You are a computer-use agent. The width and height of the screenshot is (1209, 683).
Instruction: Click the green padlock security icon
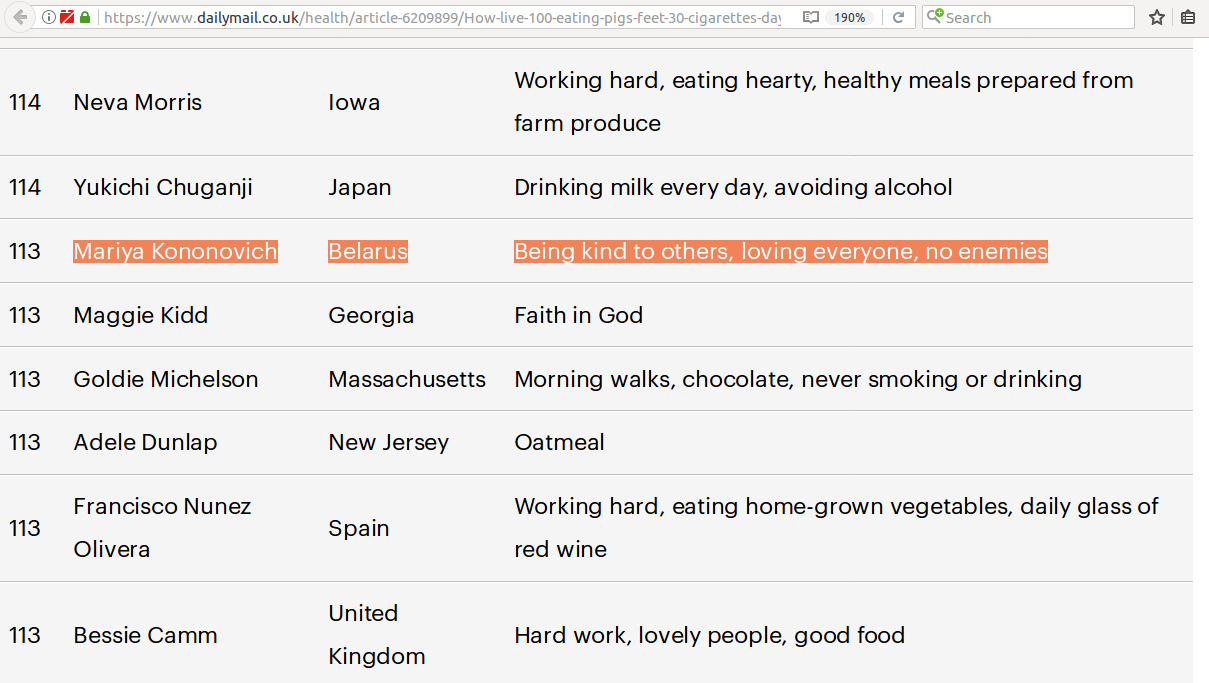coord(85,17)
